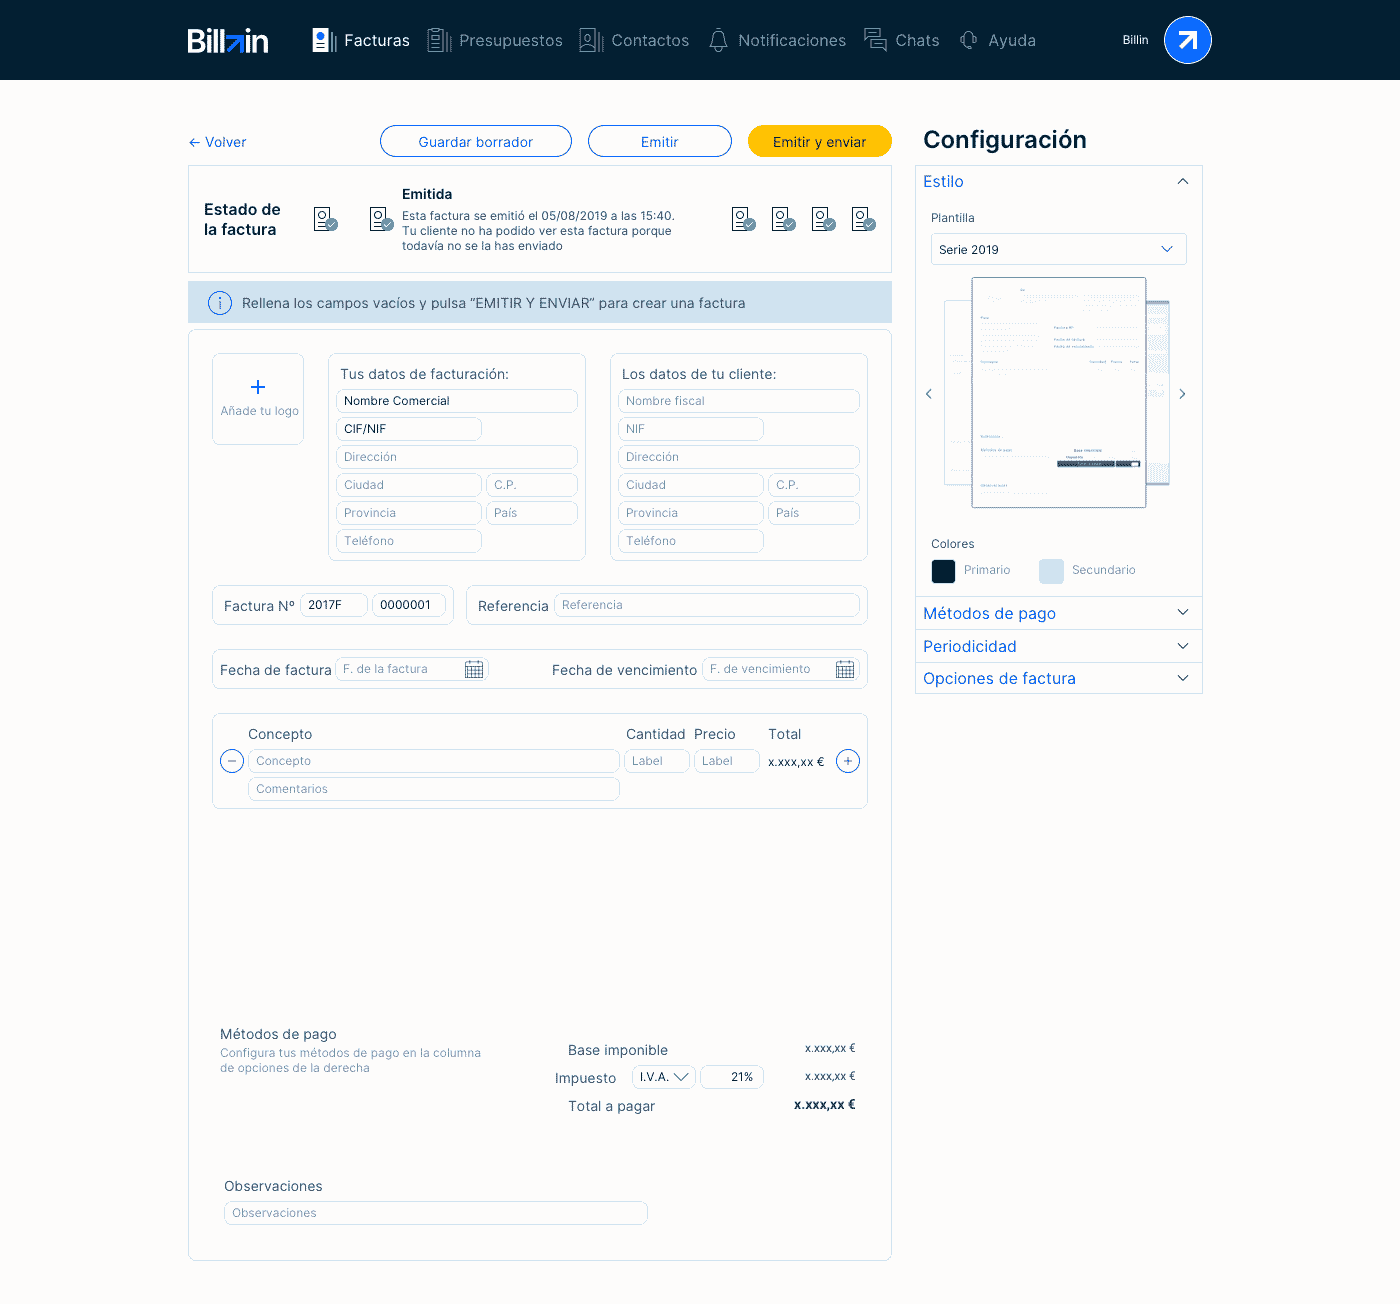Show previous template with left arrow

pos(929,394)
